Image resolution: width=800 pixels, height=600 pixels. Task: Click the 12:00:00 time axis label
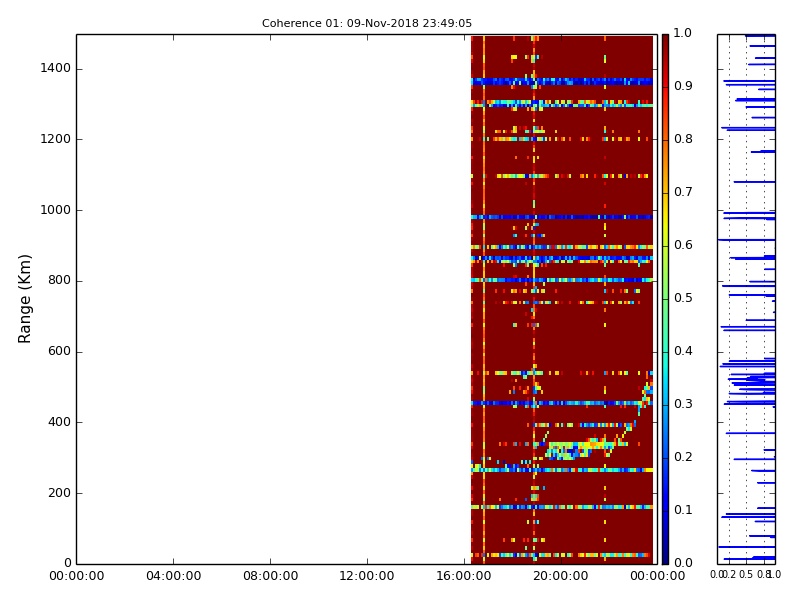click(x=367, y=576)
